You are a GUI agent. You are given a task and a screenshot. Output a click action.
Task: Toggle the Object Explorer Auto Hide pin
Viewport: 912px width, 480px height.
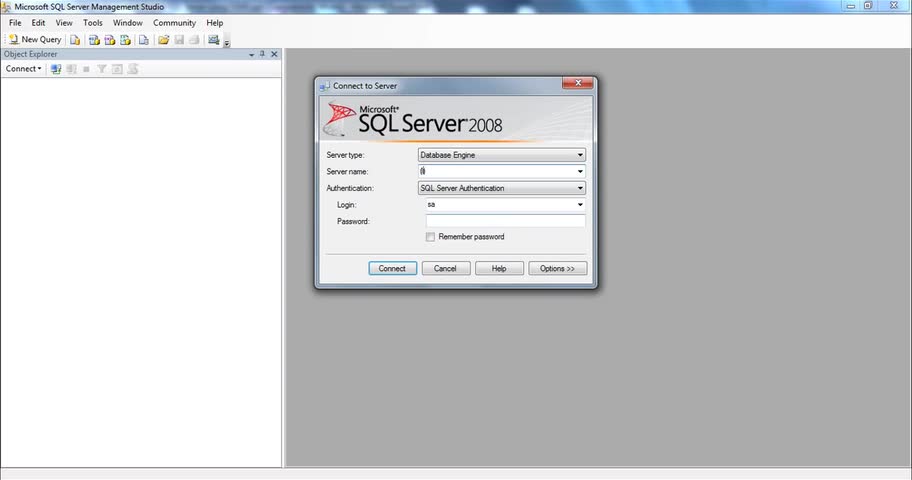tap(262, 54)
